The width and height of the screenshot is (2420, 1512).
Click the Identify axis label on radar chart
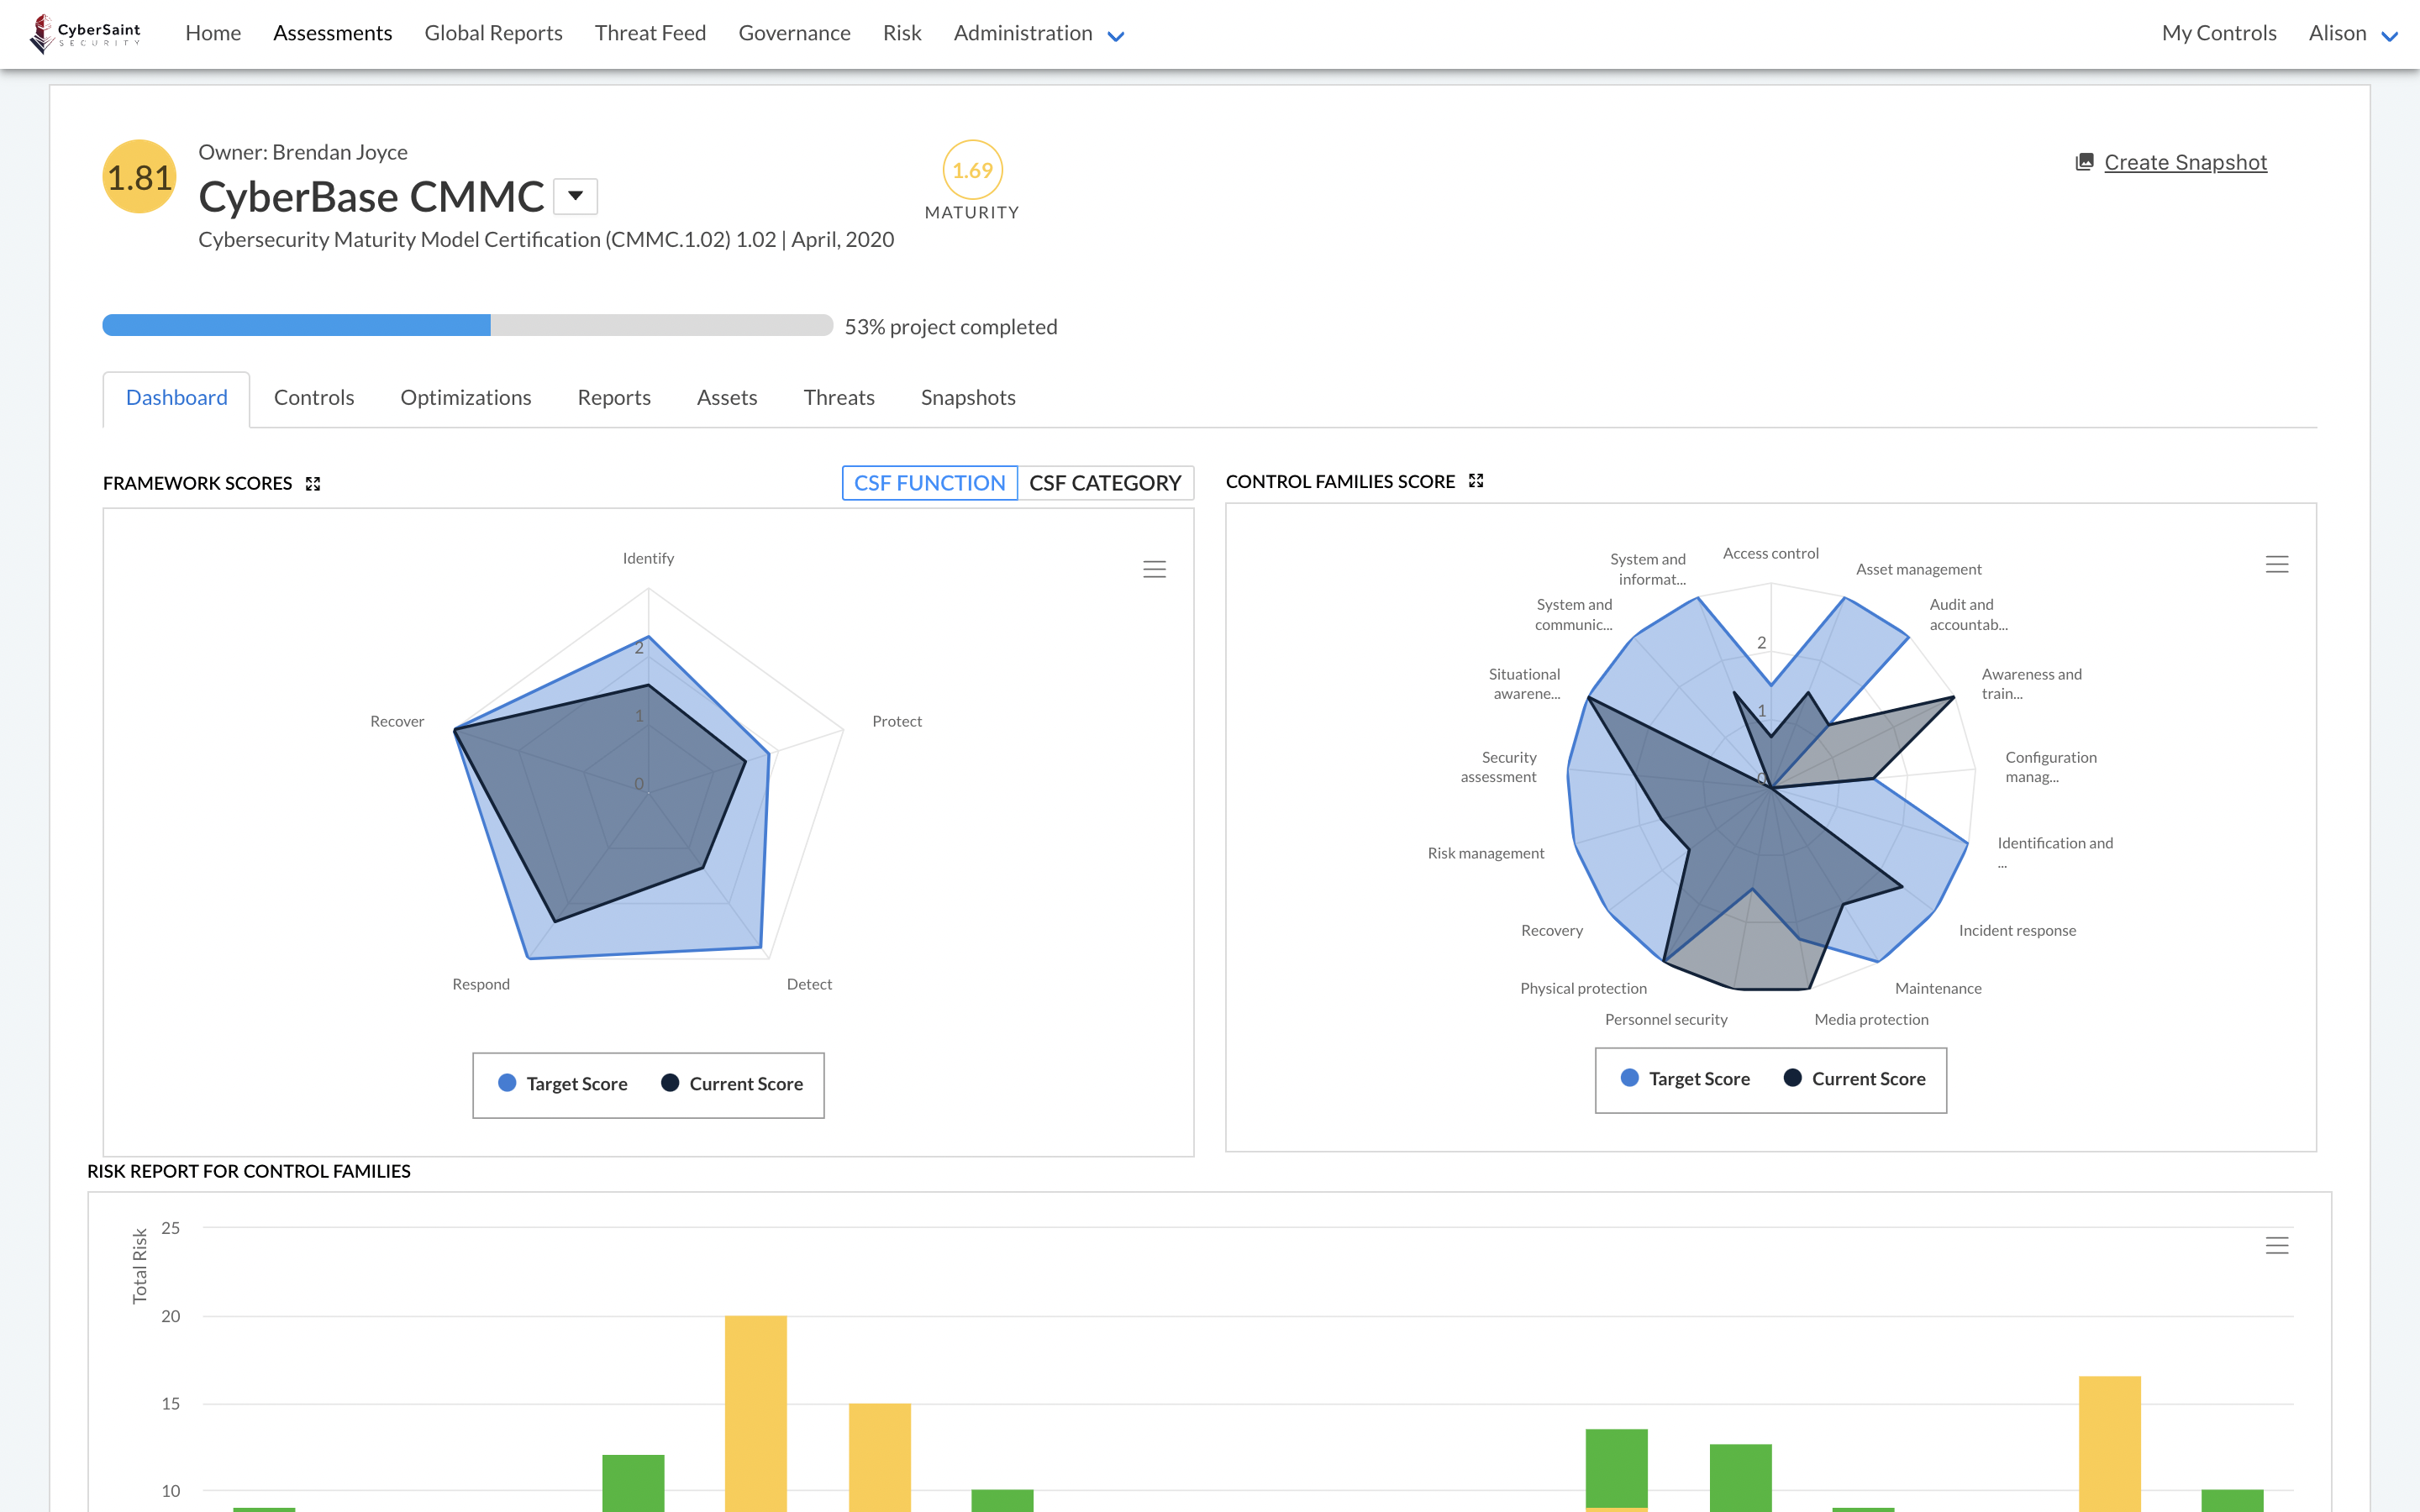pyautogui.click(x=648, y=558)
